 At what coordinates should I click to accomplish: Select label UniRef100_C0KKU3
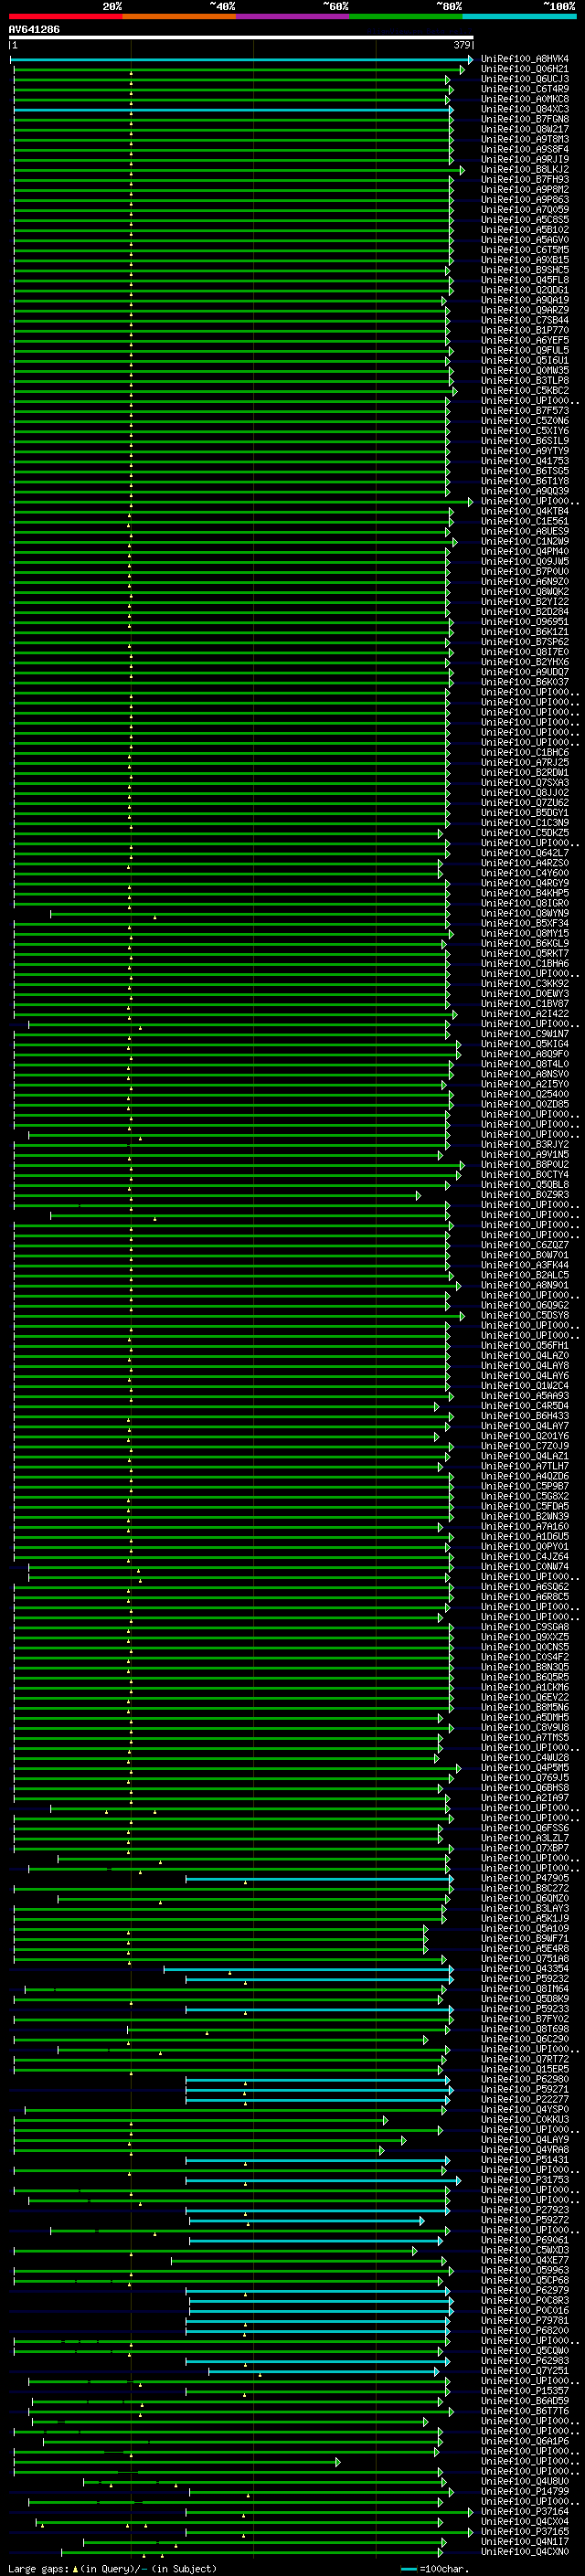tap(525, 2119)
